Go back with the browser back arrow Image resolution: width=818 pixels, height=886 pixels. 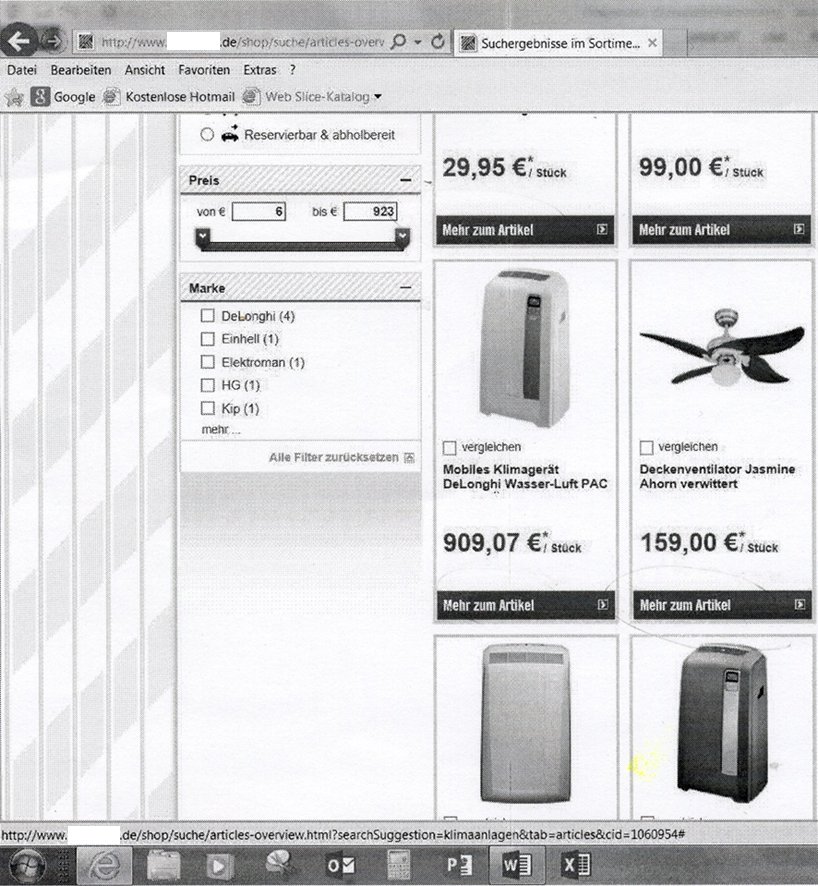coord(18,40)
